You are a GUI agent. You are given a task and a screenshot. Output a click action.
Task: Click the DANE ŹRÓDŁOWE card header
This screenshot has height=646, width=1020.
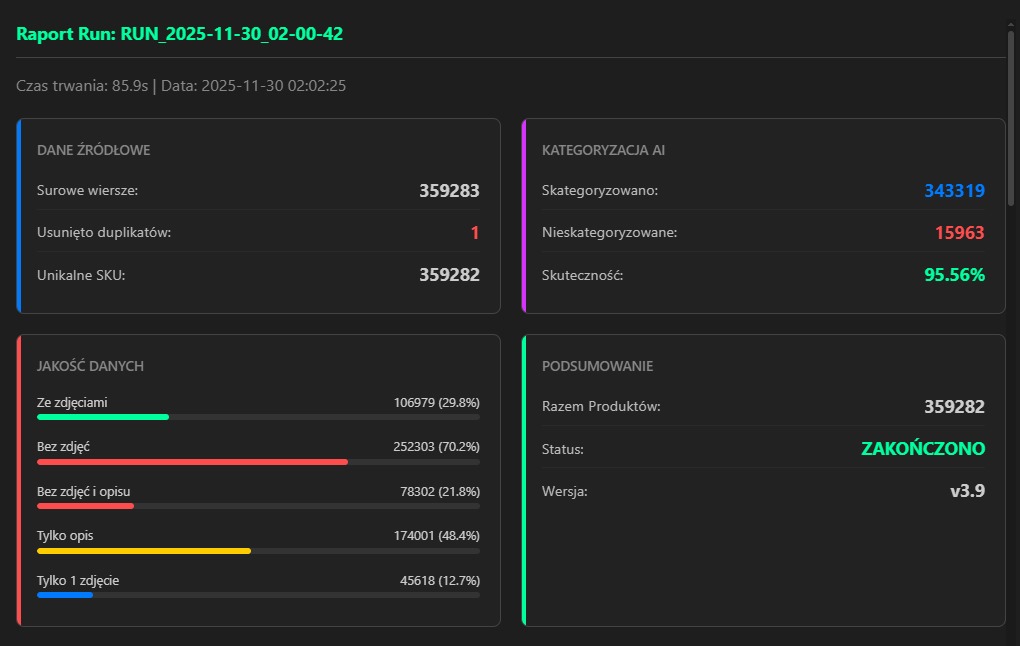coord(94,150)
